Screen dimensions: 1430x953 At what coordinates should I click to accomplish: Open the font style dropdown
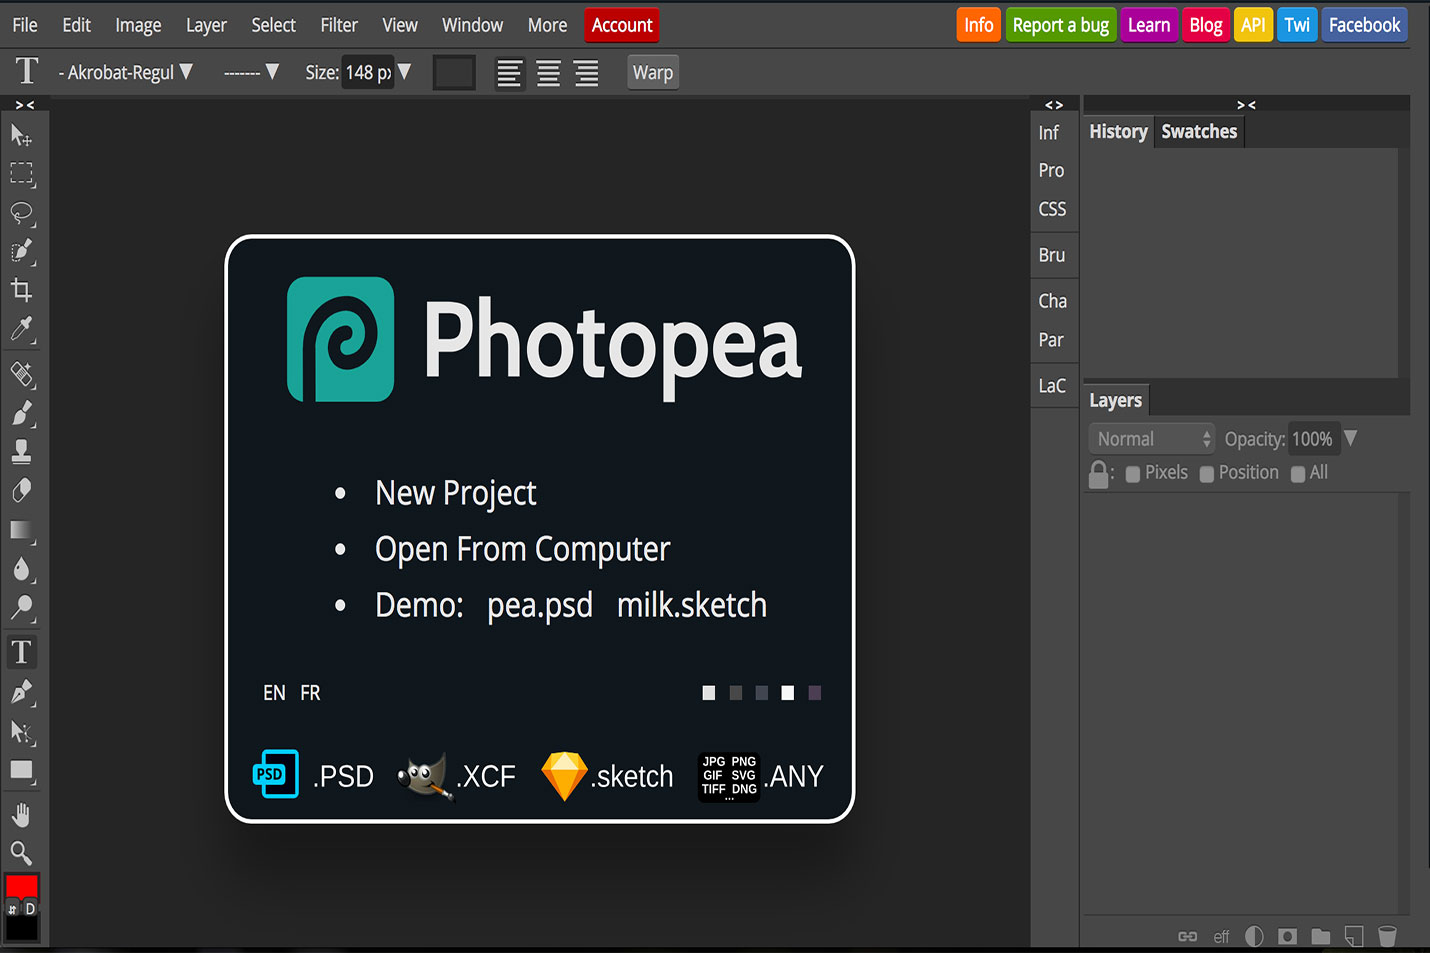(x=250, y=72)
